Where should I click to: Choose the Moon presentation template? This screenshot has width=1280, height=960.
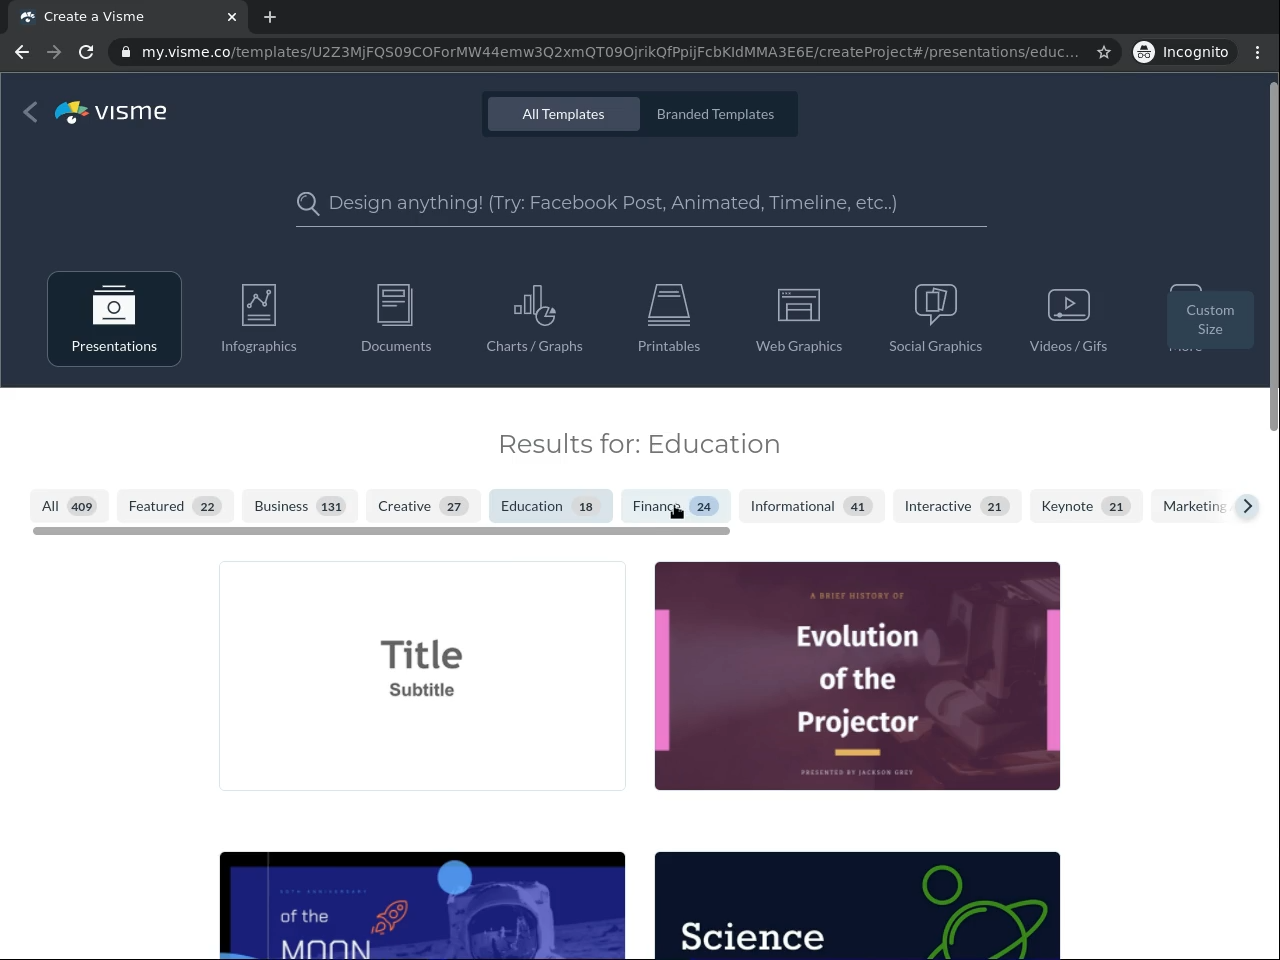pos(422,906)
